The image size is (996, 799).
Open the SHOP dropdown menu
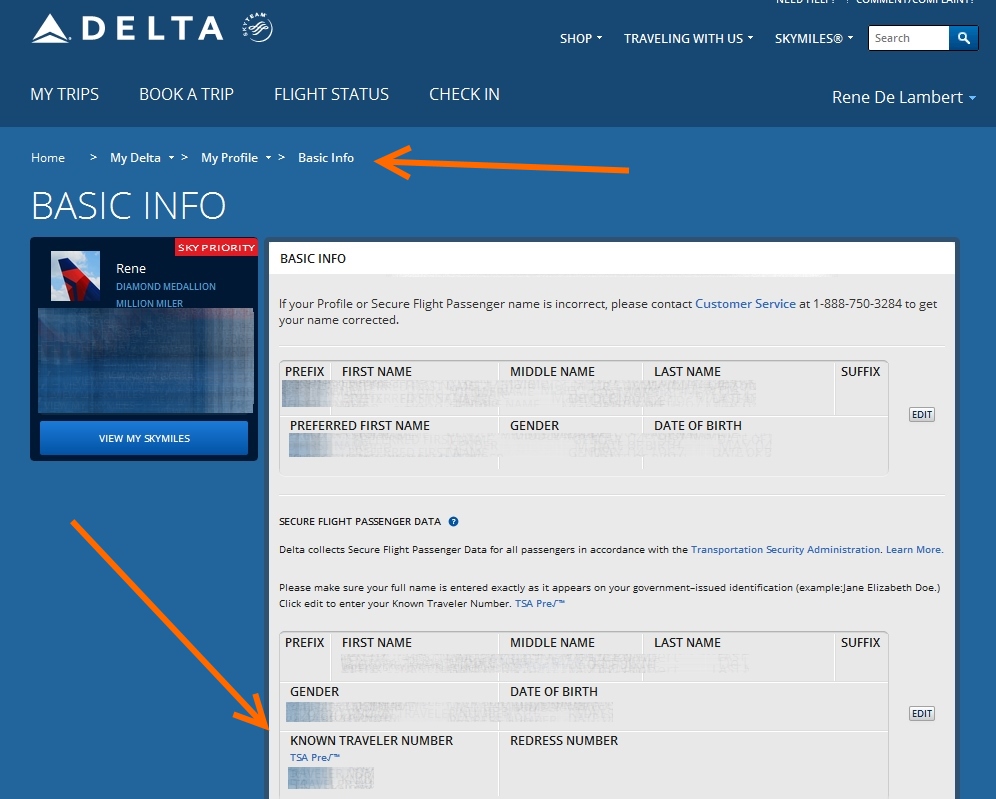click(x=580, y=38)
